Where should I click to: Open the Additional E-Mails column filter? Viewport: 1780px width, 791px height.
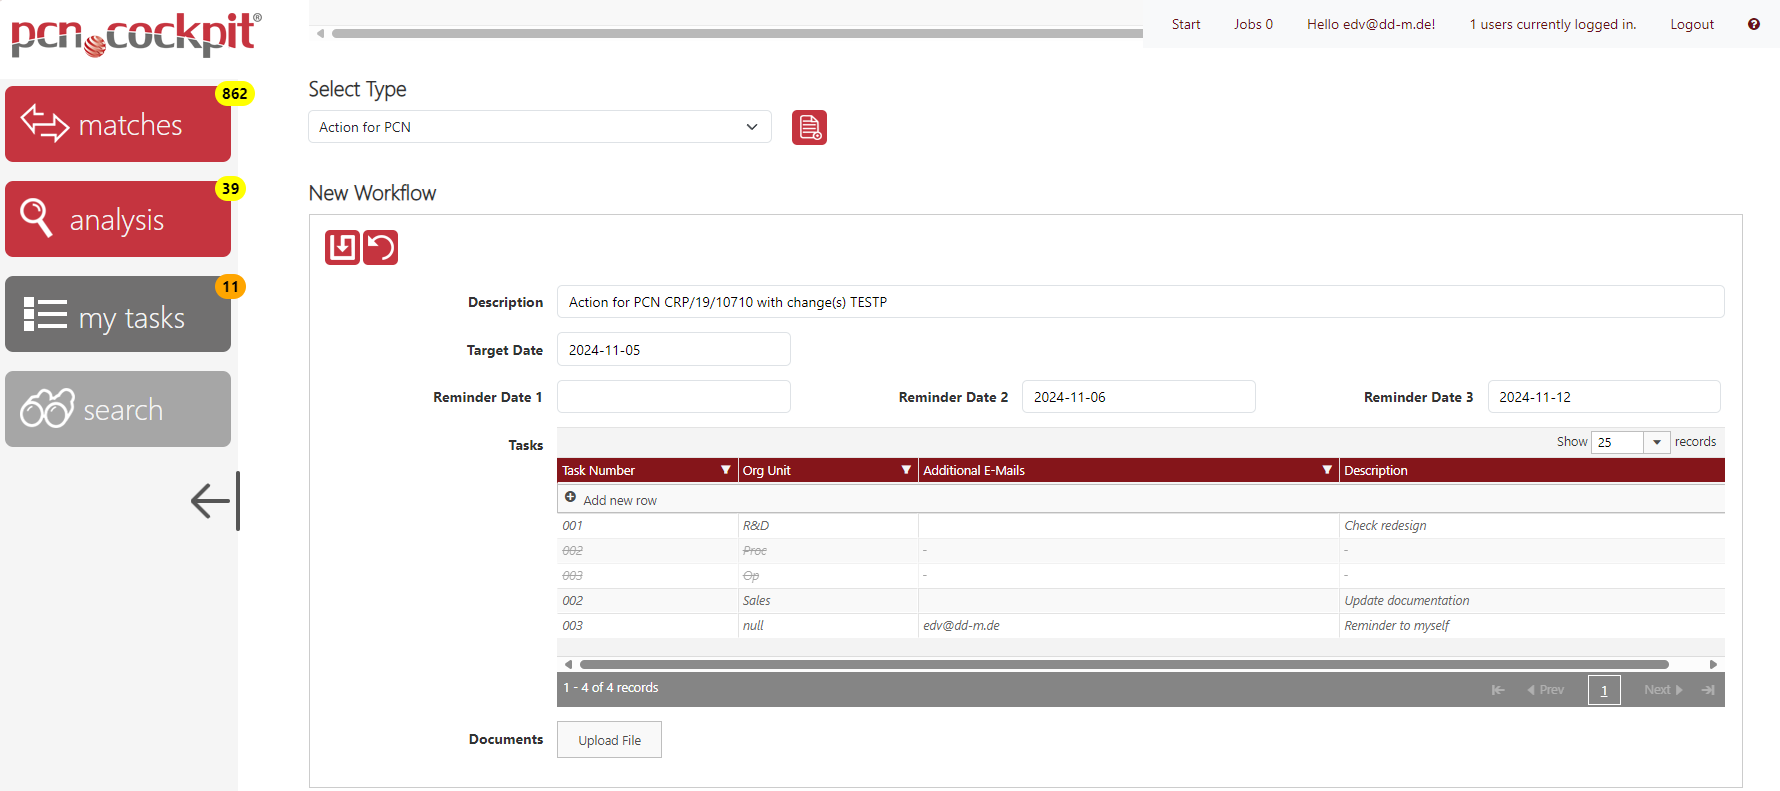(1327, 470)
